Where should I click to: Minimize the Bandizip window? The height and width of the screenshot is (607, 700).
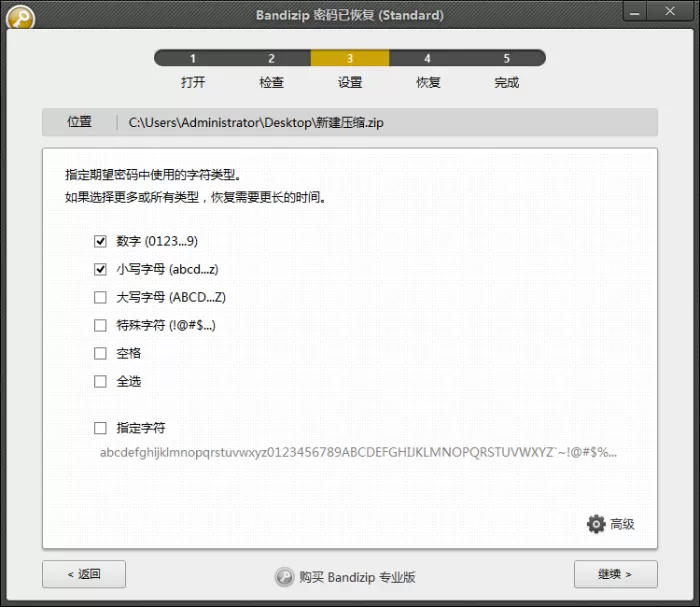coord(635,13)
